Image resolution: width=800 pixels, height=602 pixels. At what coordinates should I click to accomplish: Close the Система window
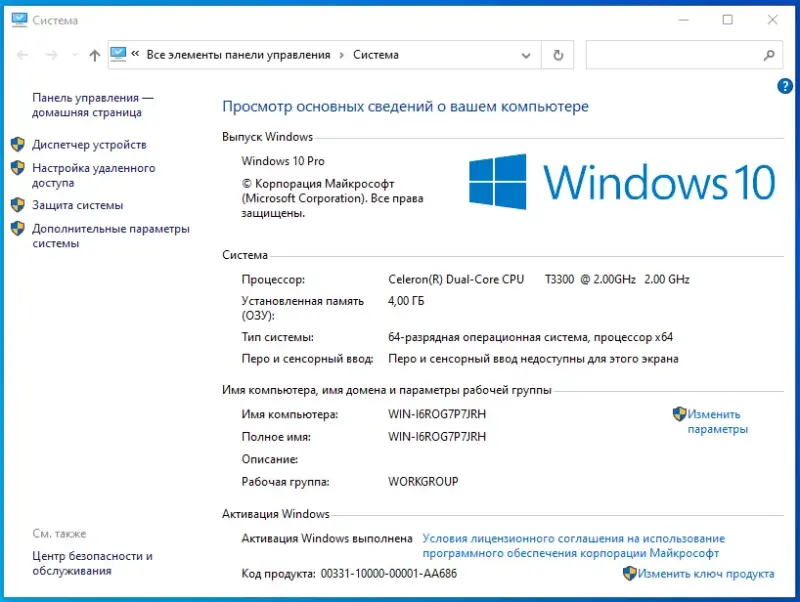pyautogui.click(x=772, y=20)
